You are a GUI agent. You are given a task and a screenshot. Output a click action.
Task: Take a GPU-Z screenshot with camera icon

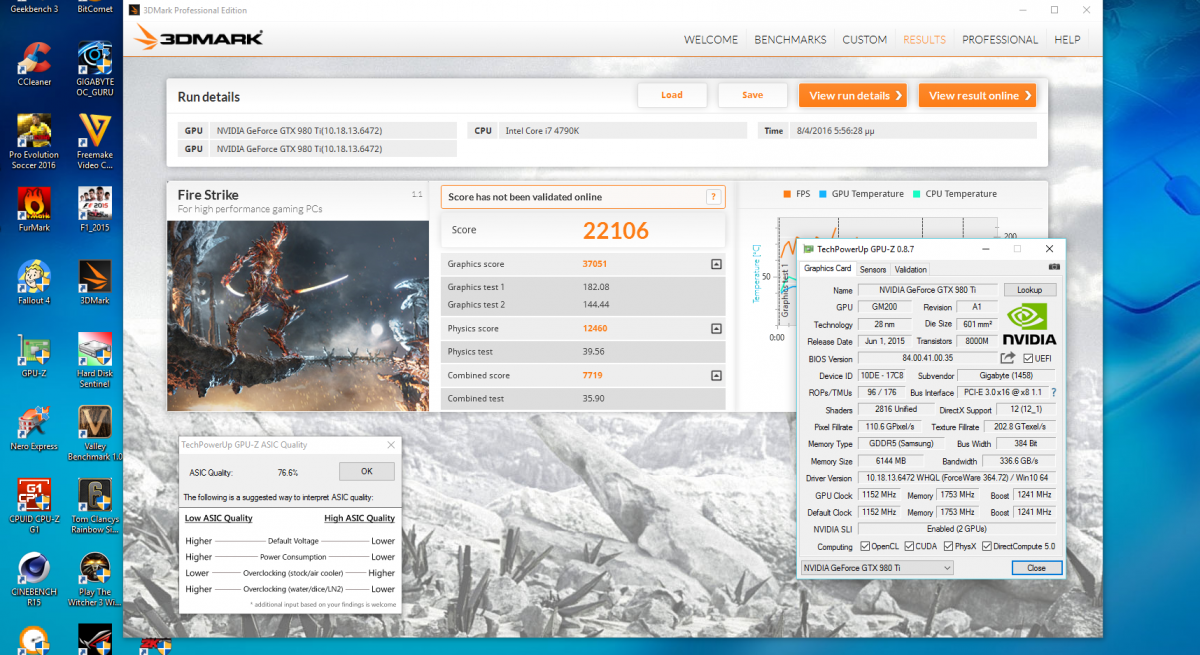pos(1053,268)
